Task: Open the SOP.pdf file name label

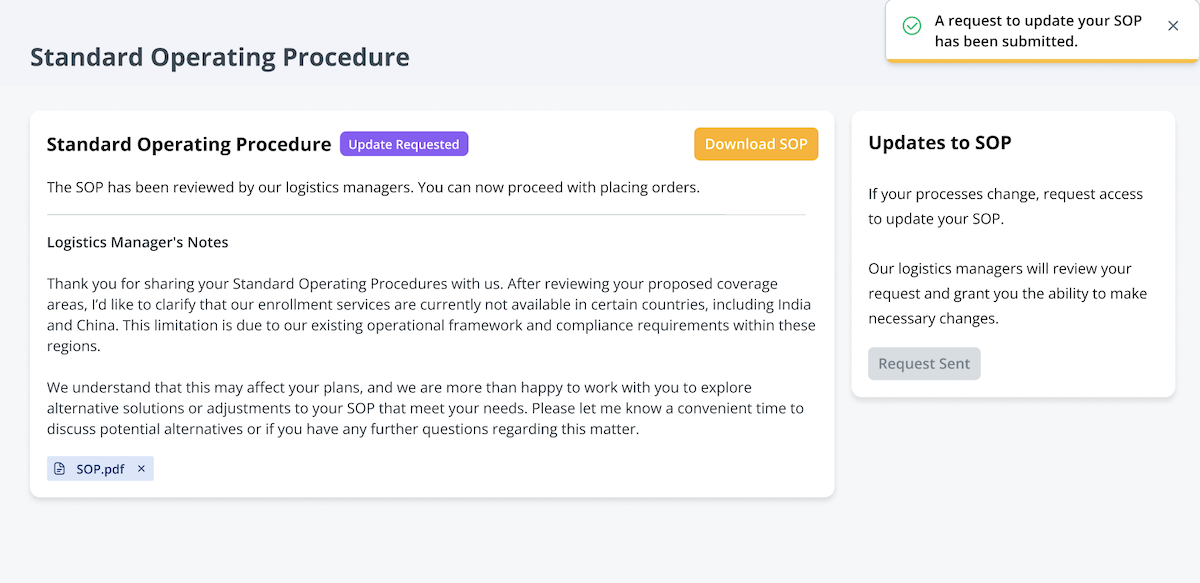Action: pos(100,469)
